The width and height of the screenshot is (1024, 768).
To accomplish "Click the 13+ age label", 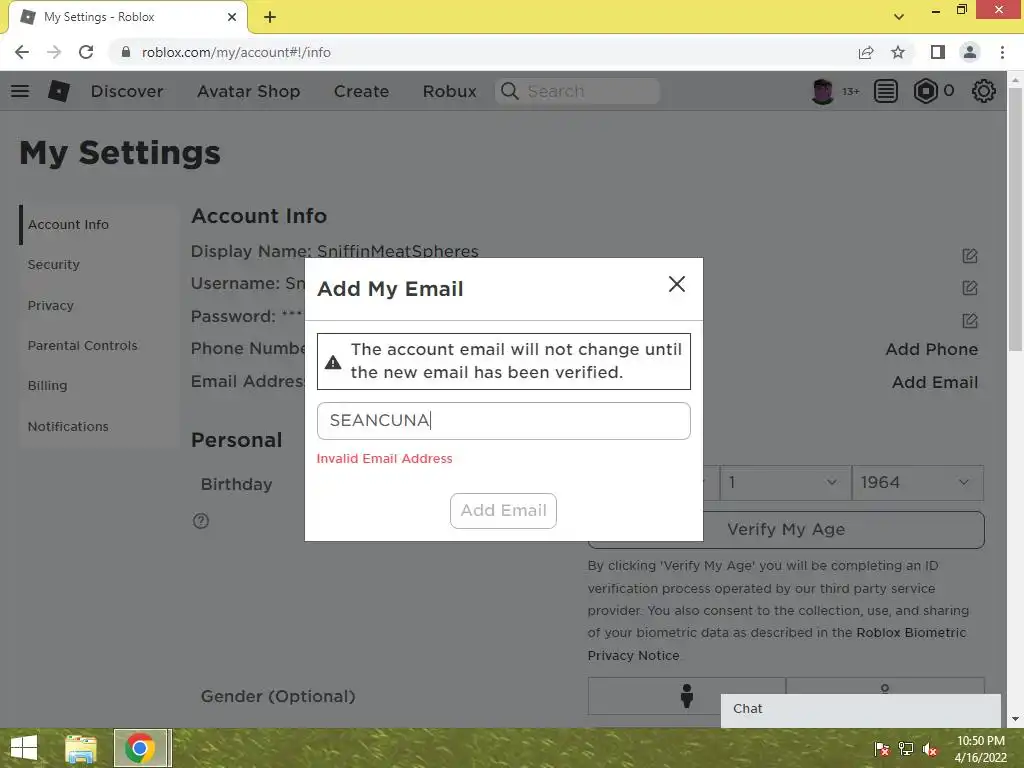I will 850,91.
